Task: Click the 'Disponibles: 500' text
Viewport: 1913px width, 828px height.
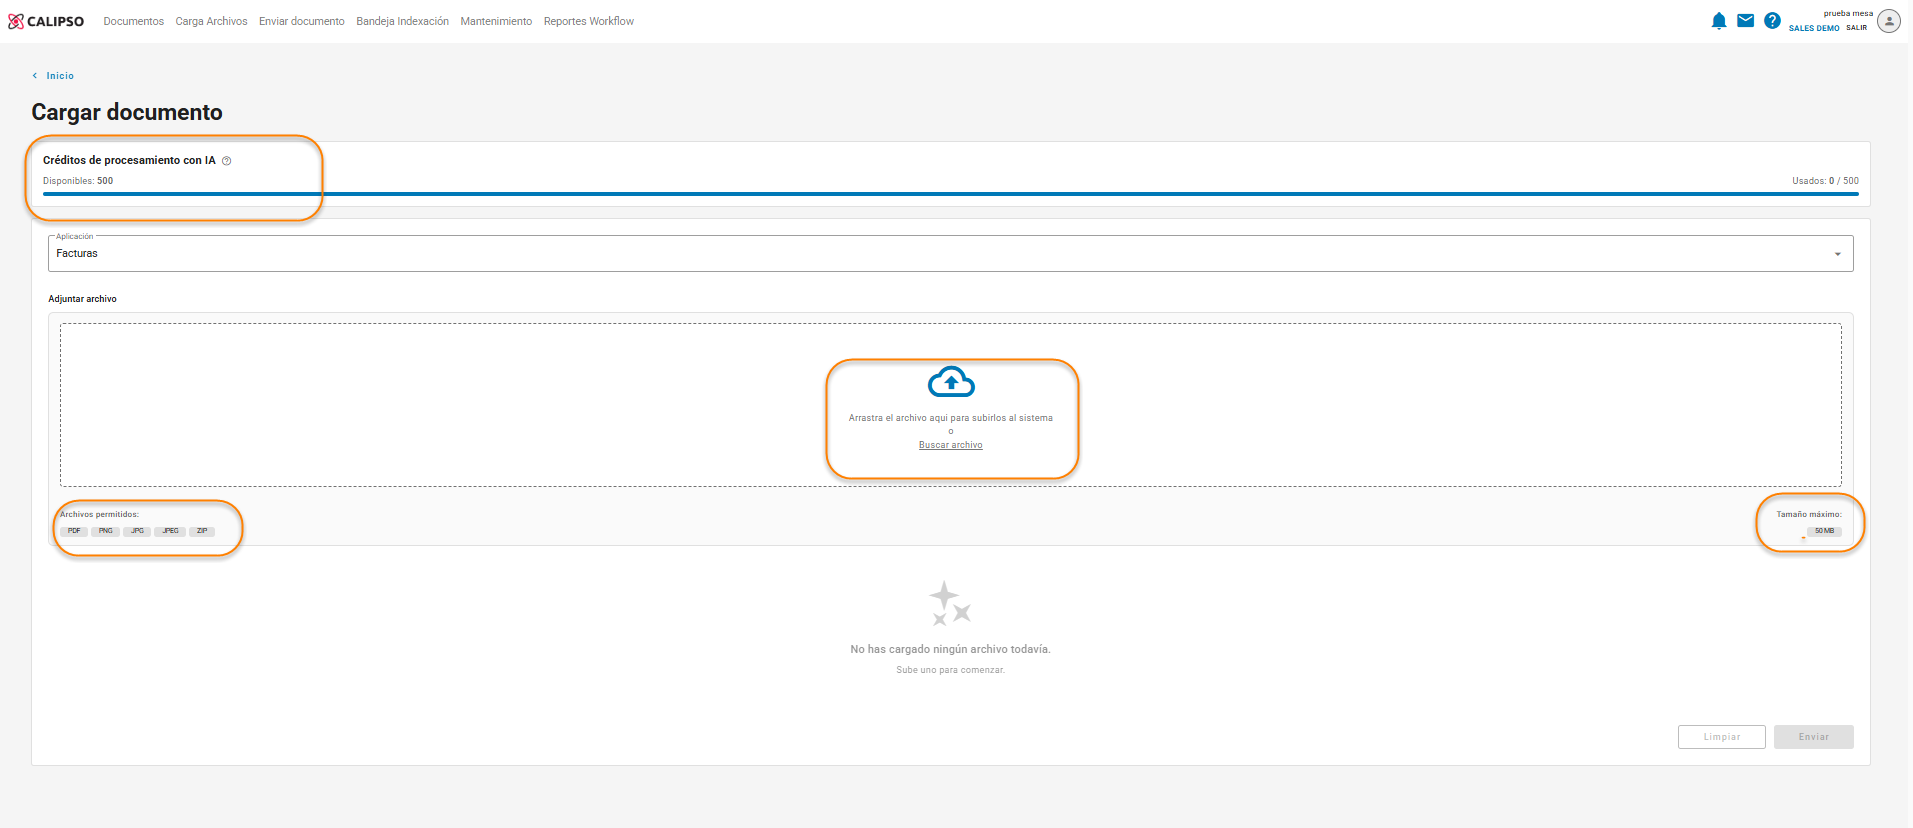Action: point(78,181)
